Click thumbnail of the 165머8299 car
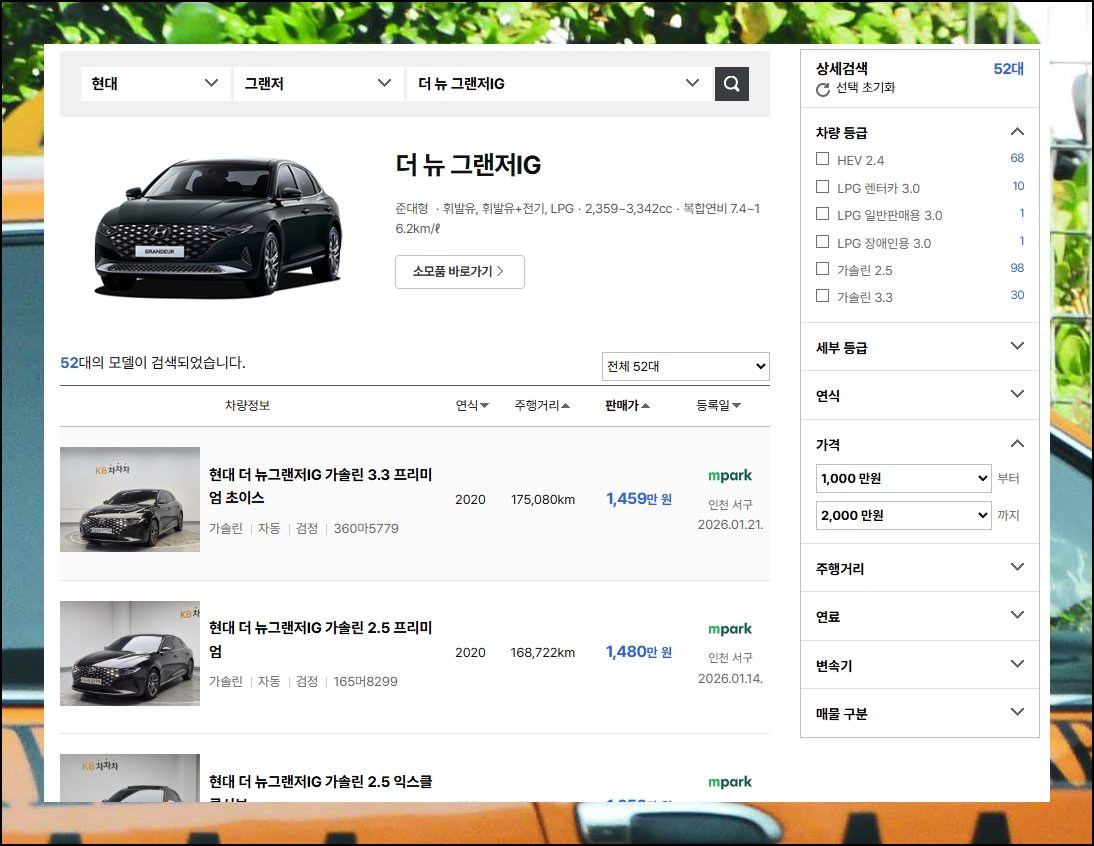The image size is (1094, 846). [x=130, y=654]
